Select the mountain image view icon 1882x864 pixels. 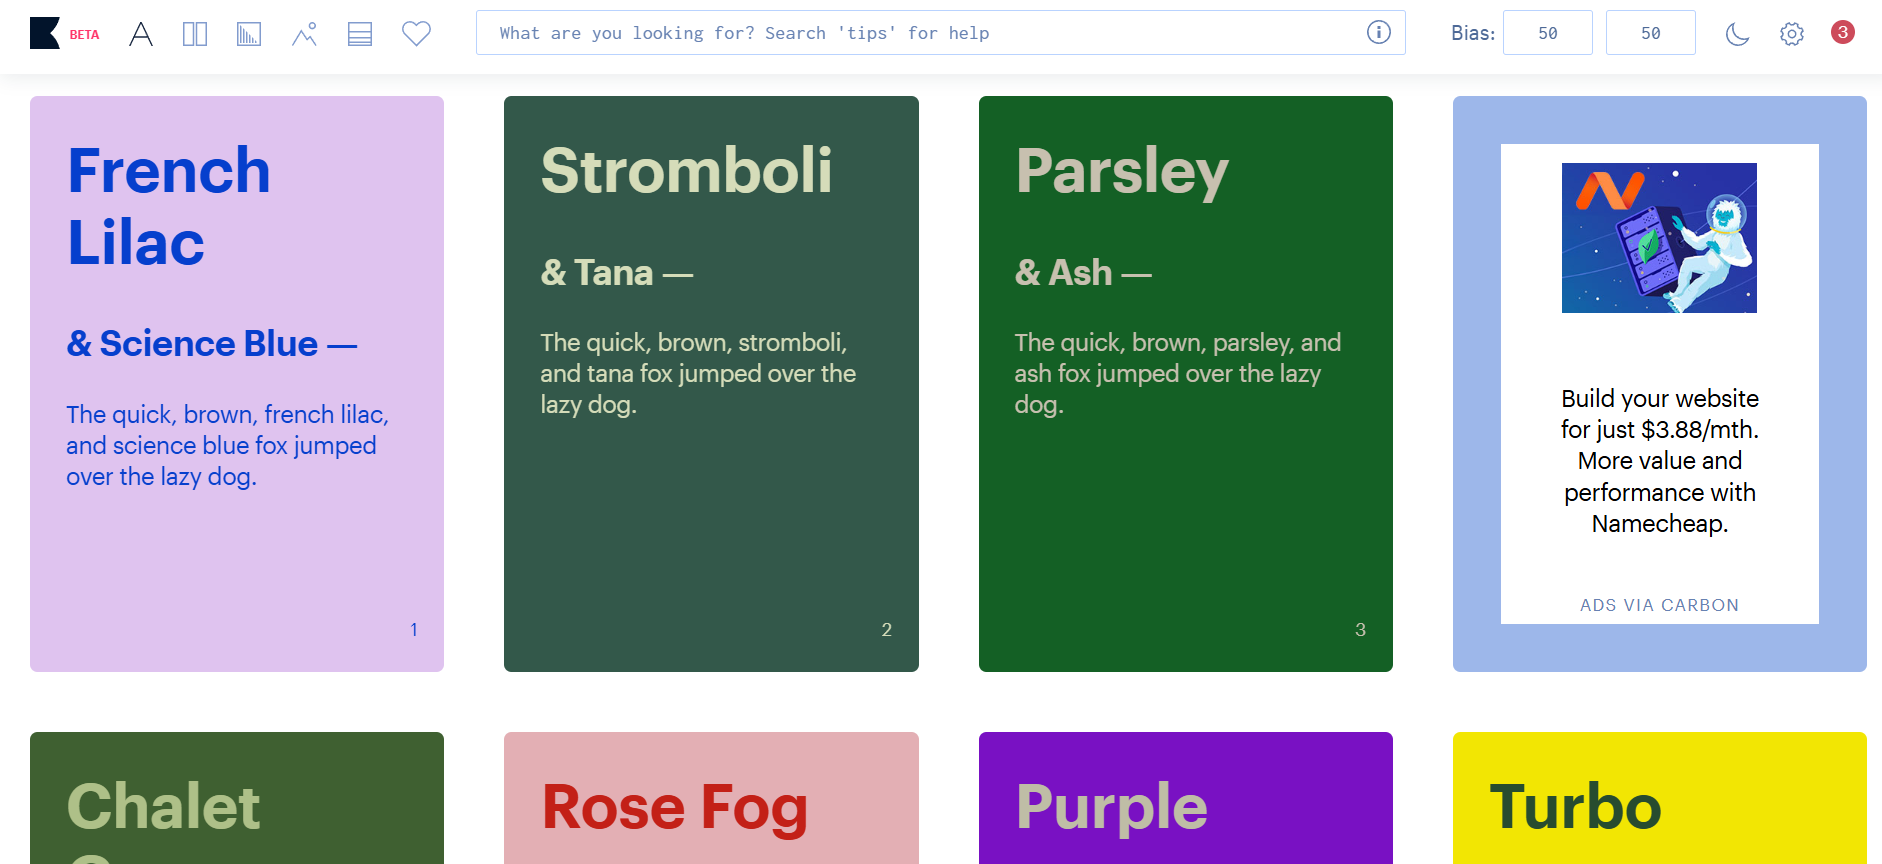coord(304,34)
